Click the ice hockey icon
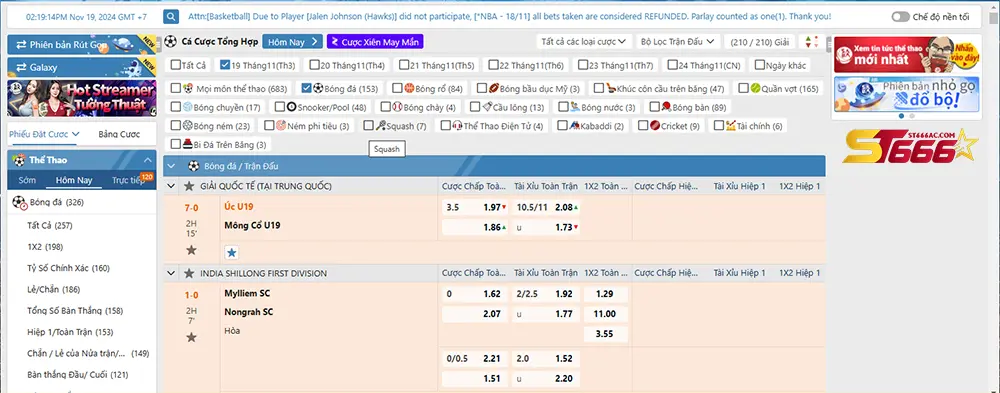The width and height of the screenshot is (1000, 393). (x=611, y=88)
